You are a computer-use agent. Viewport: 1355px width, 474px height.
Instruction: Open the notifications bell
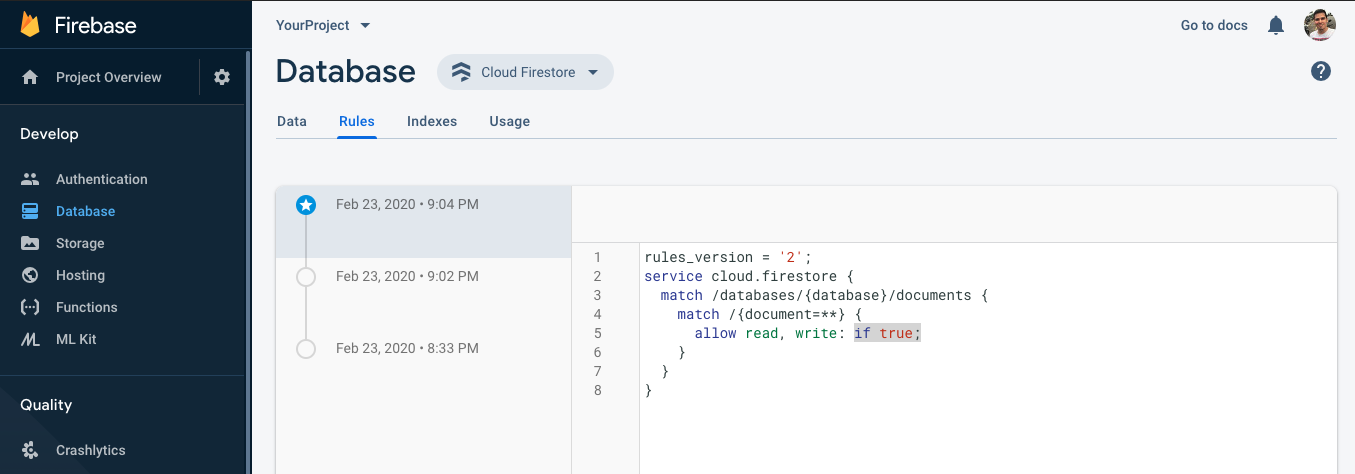point(1276,25)
